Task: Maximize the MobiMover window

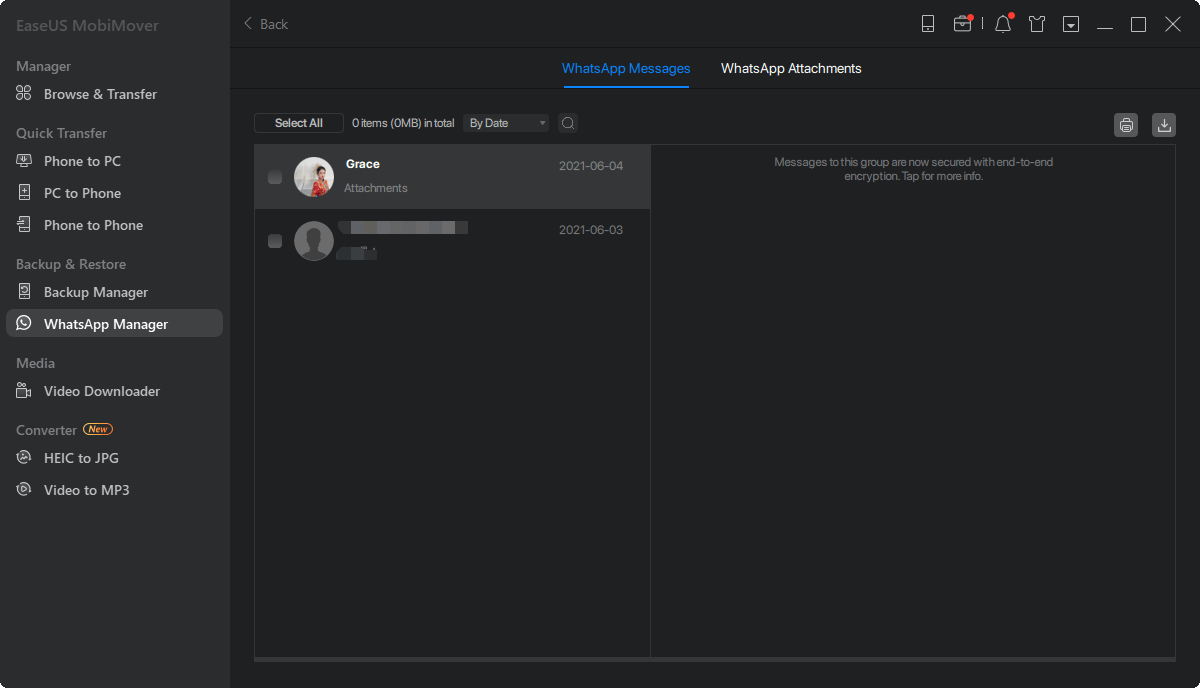Action: pos(1138,24)
